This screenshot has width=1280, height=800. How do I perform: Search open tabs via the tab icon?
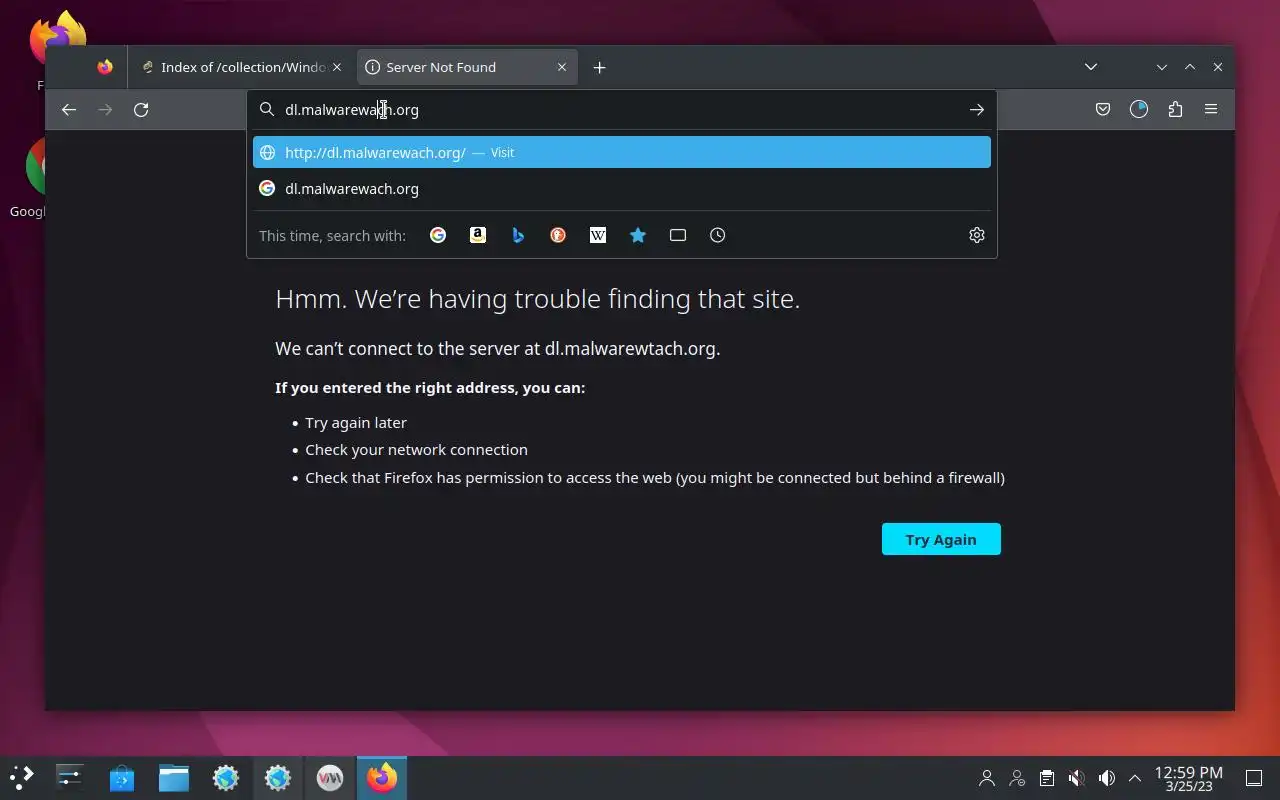tap(678, 235)
